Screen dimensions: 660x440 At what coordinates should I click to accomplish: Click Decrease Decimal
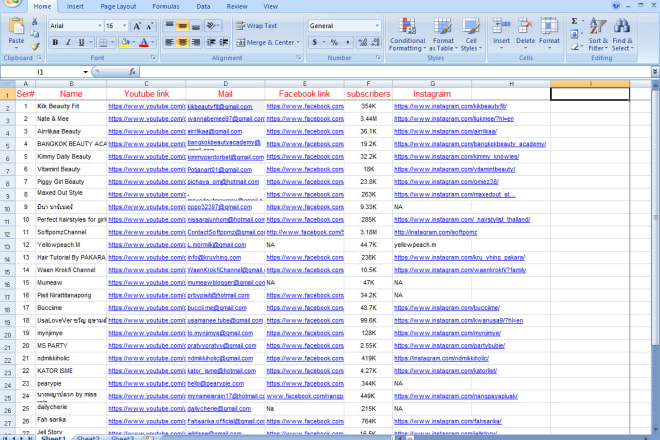click(375, 43)
